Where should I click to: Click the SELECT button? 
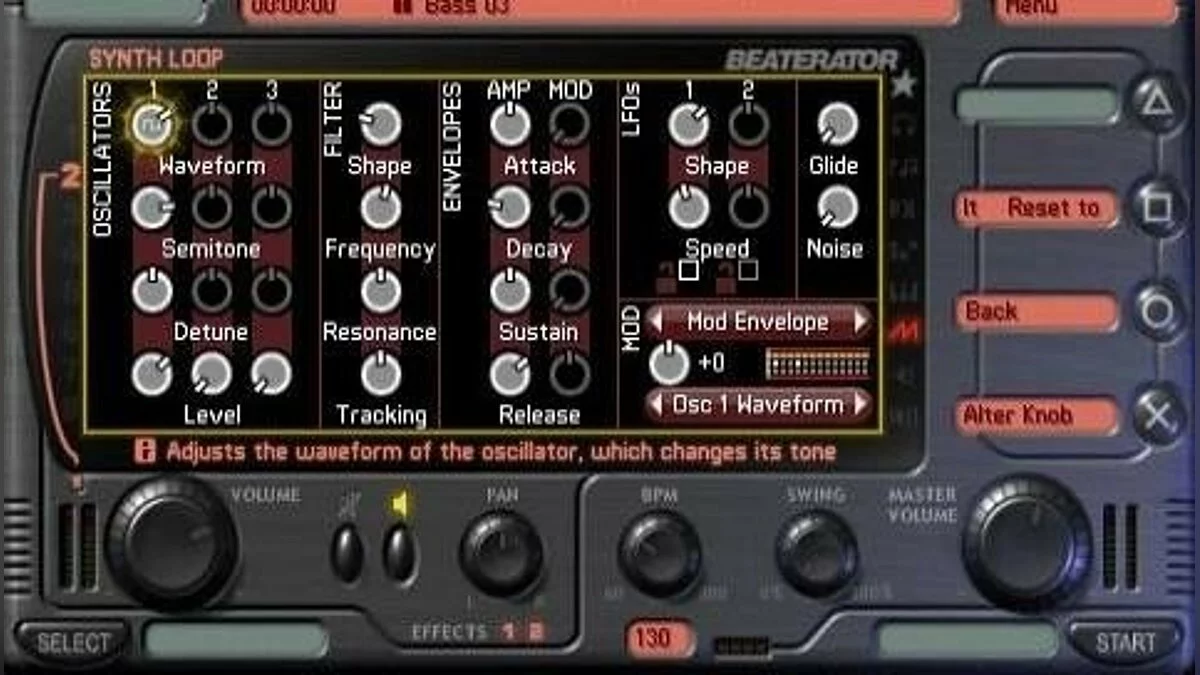pos(73,642)
